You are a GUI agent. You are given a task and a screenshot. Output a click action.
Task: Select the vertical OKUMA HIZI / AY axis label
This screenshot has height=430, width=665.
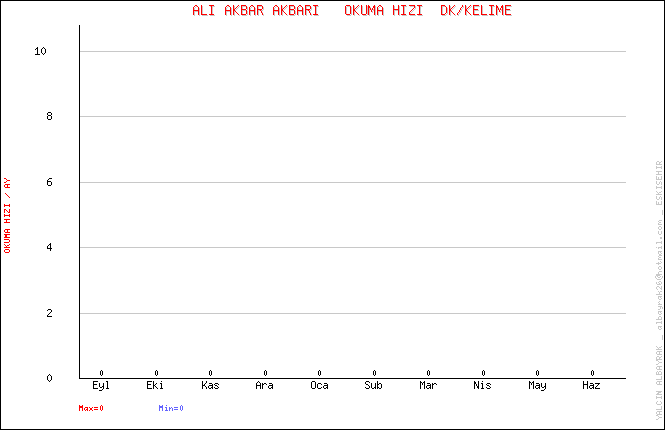pos(8,215)
